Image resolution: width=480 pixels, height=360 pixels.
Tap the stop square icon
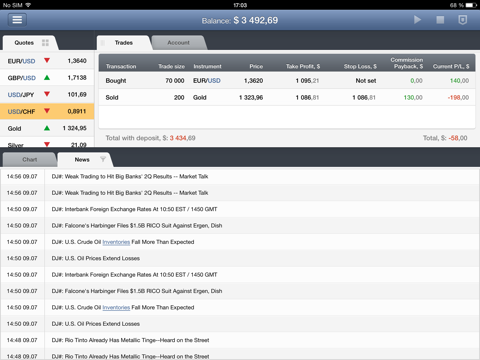click(440, 20)
